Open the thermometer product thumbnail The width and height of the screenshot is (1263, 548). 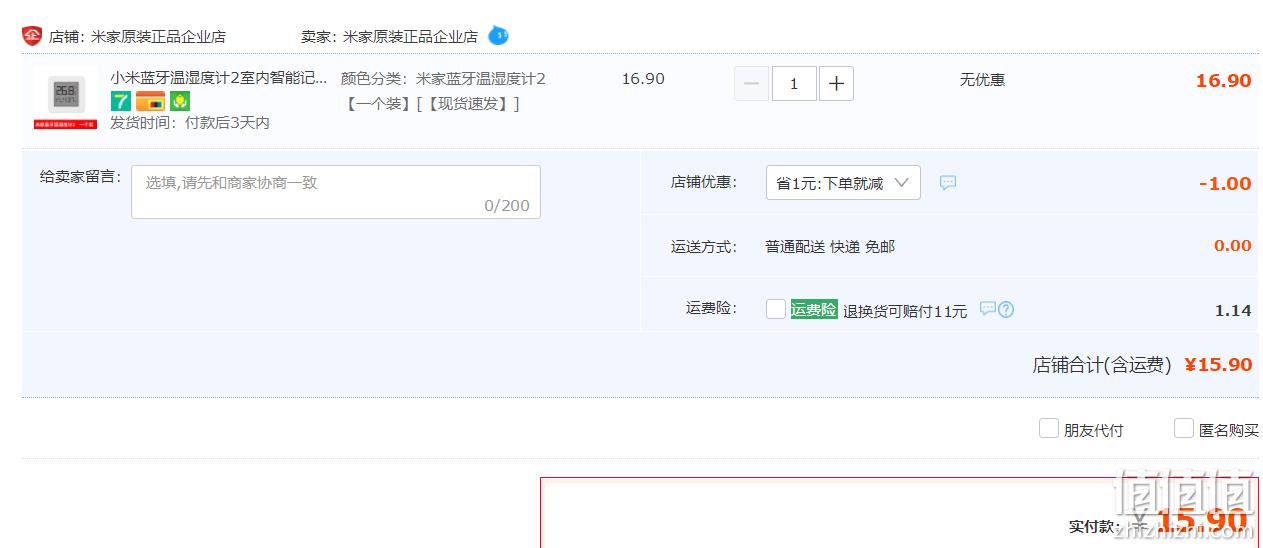65,99
